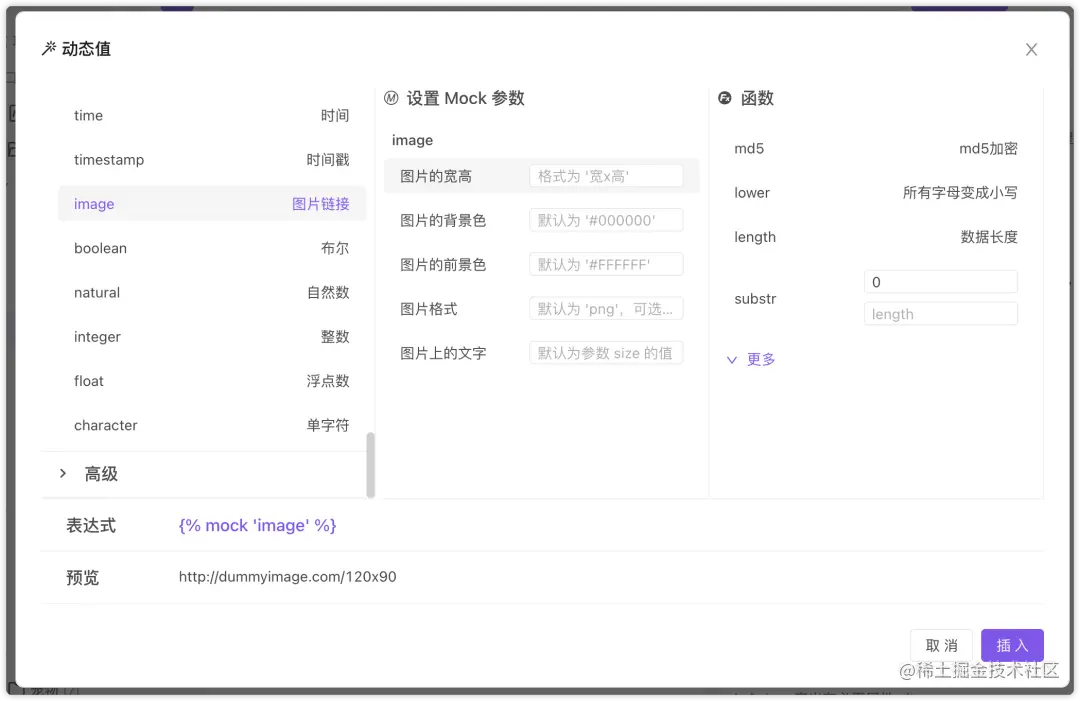Click the 插入 insert button
The image size is (1080, 701).
[x=1012, y=645]
